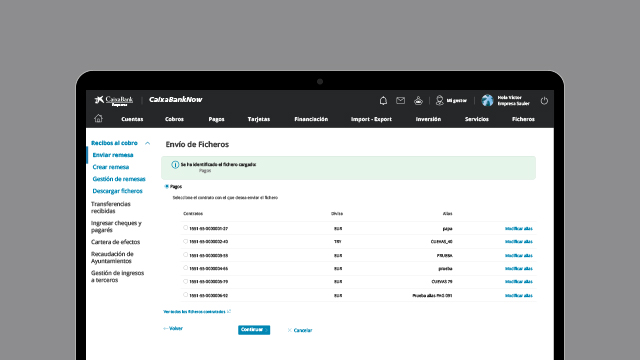
Task: Click the Contratos column header
Action: pyautogui.click(x=193, y=213)
